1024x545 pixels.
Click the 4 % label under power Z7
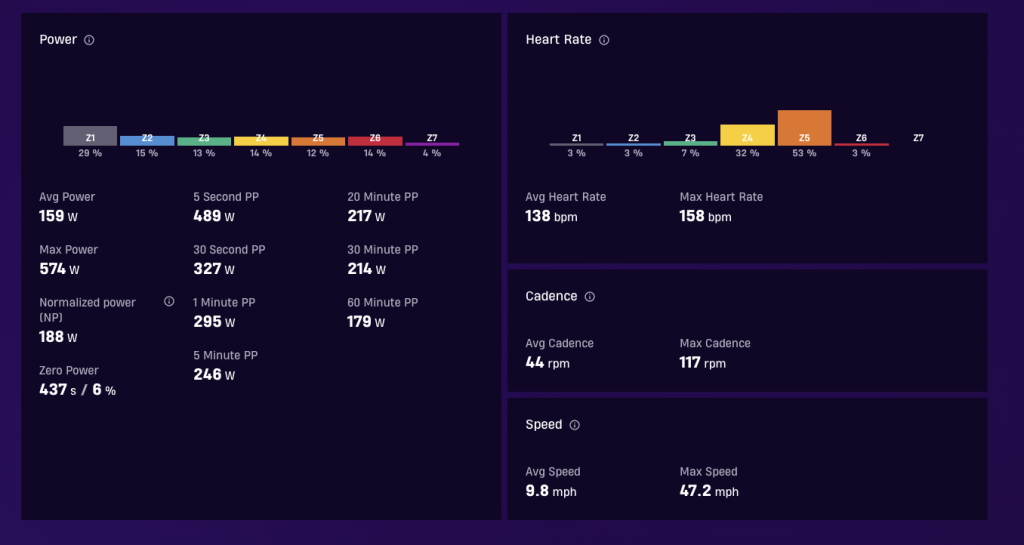pos(432,153)
